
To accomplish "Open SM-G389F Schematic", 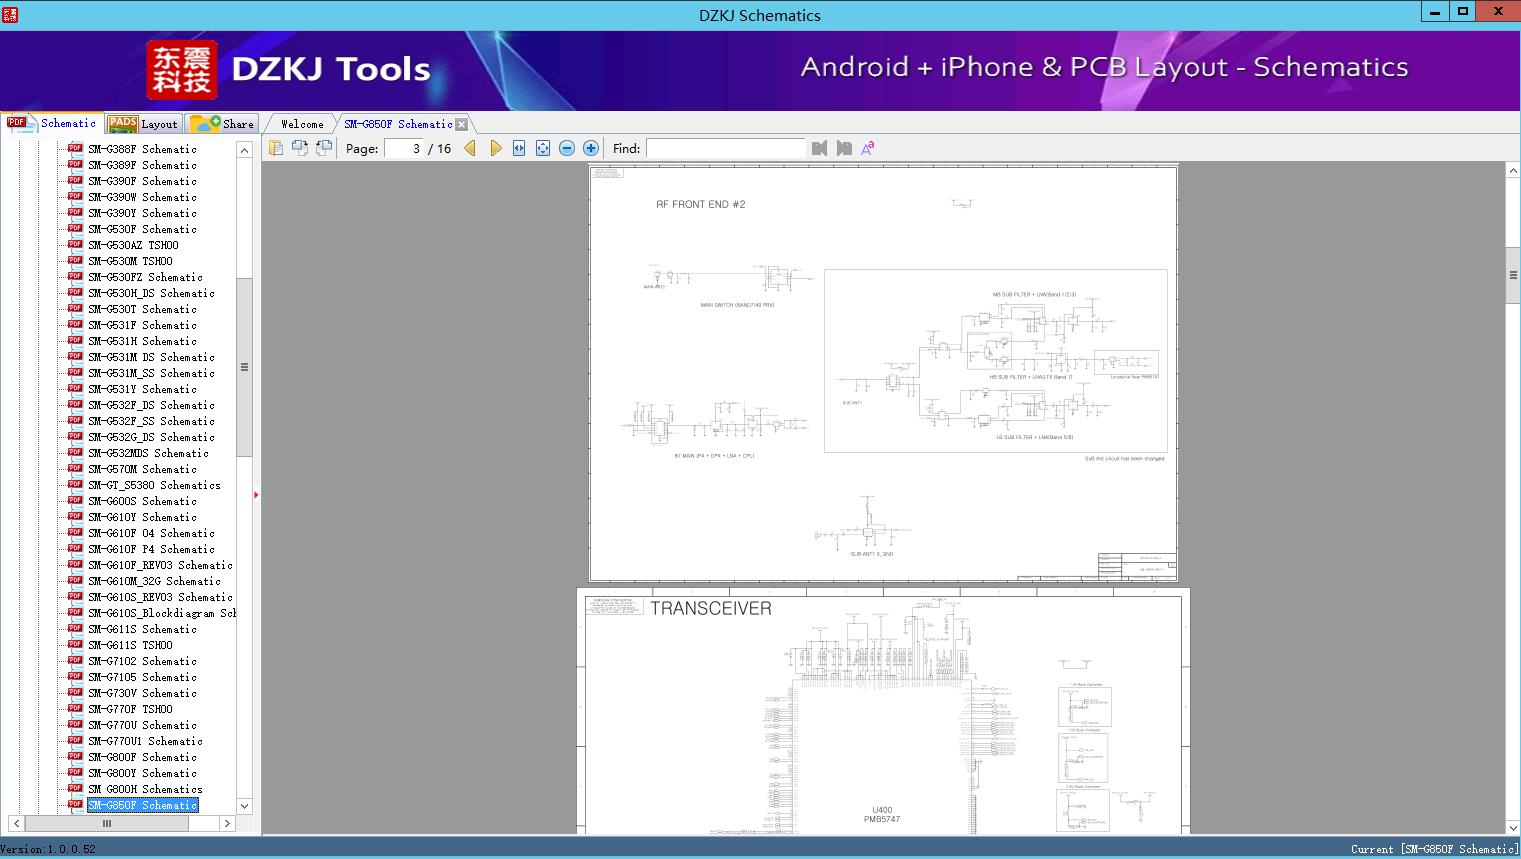I will point(142,165).
